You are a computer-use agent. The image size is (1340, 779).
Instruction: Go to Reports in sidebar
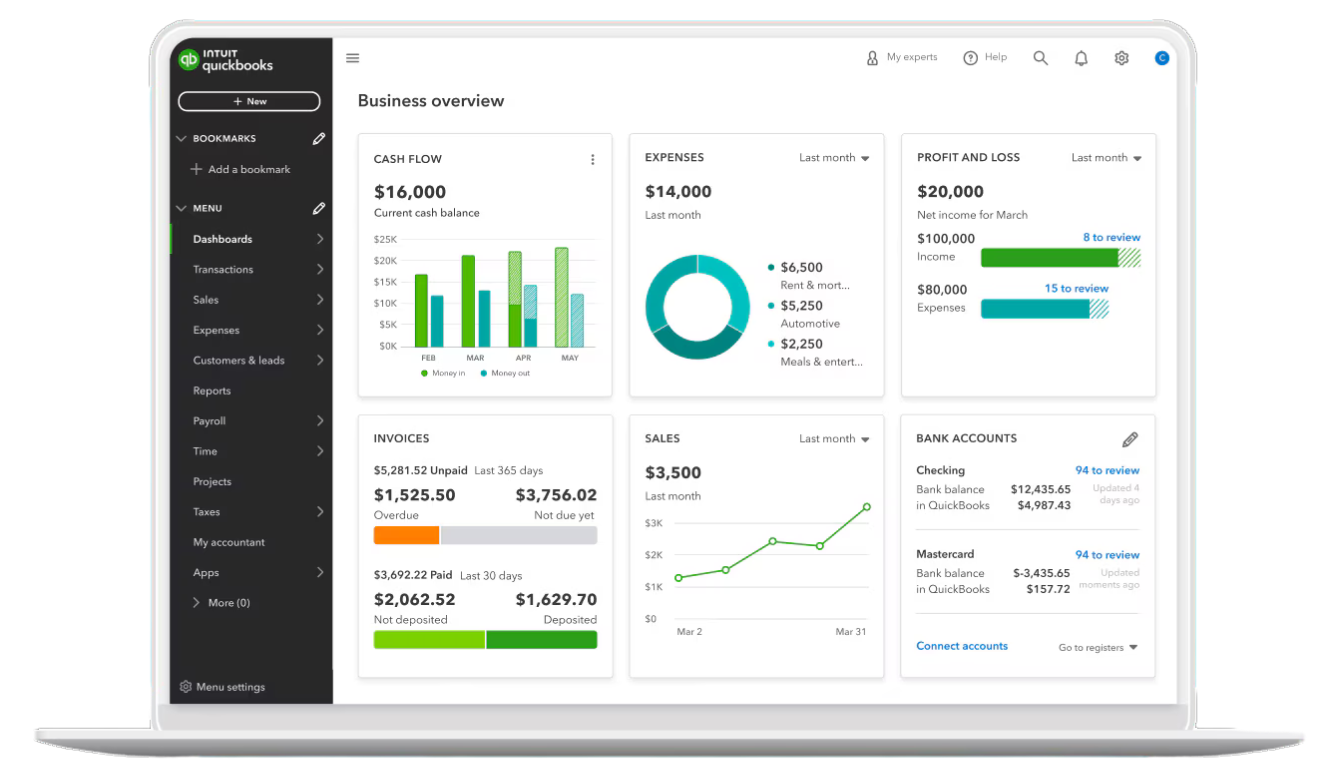212,391
